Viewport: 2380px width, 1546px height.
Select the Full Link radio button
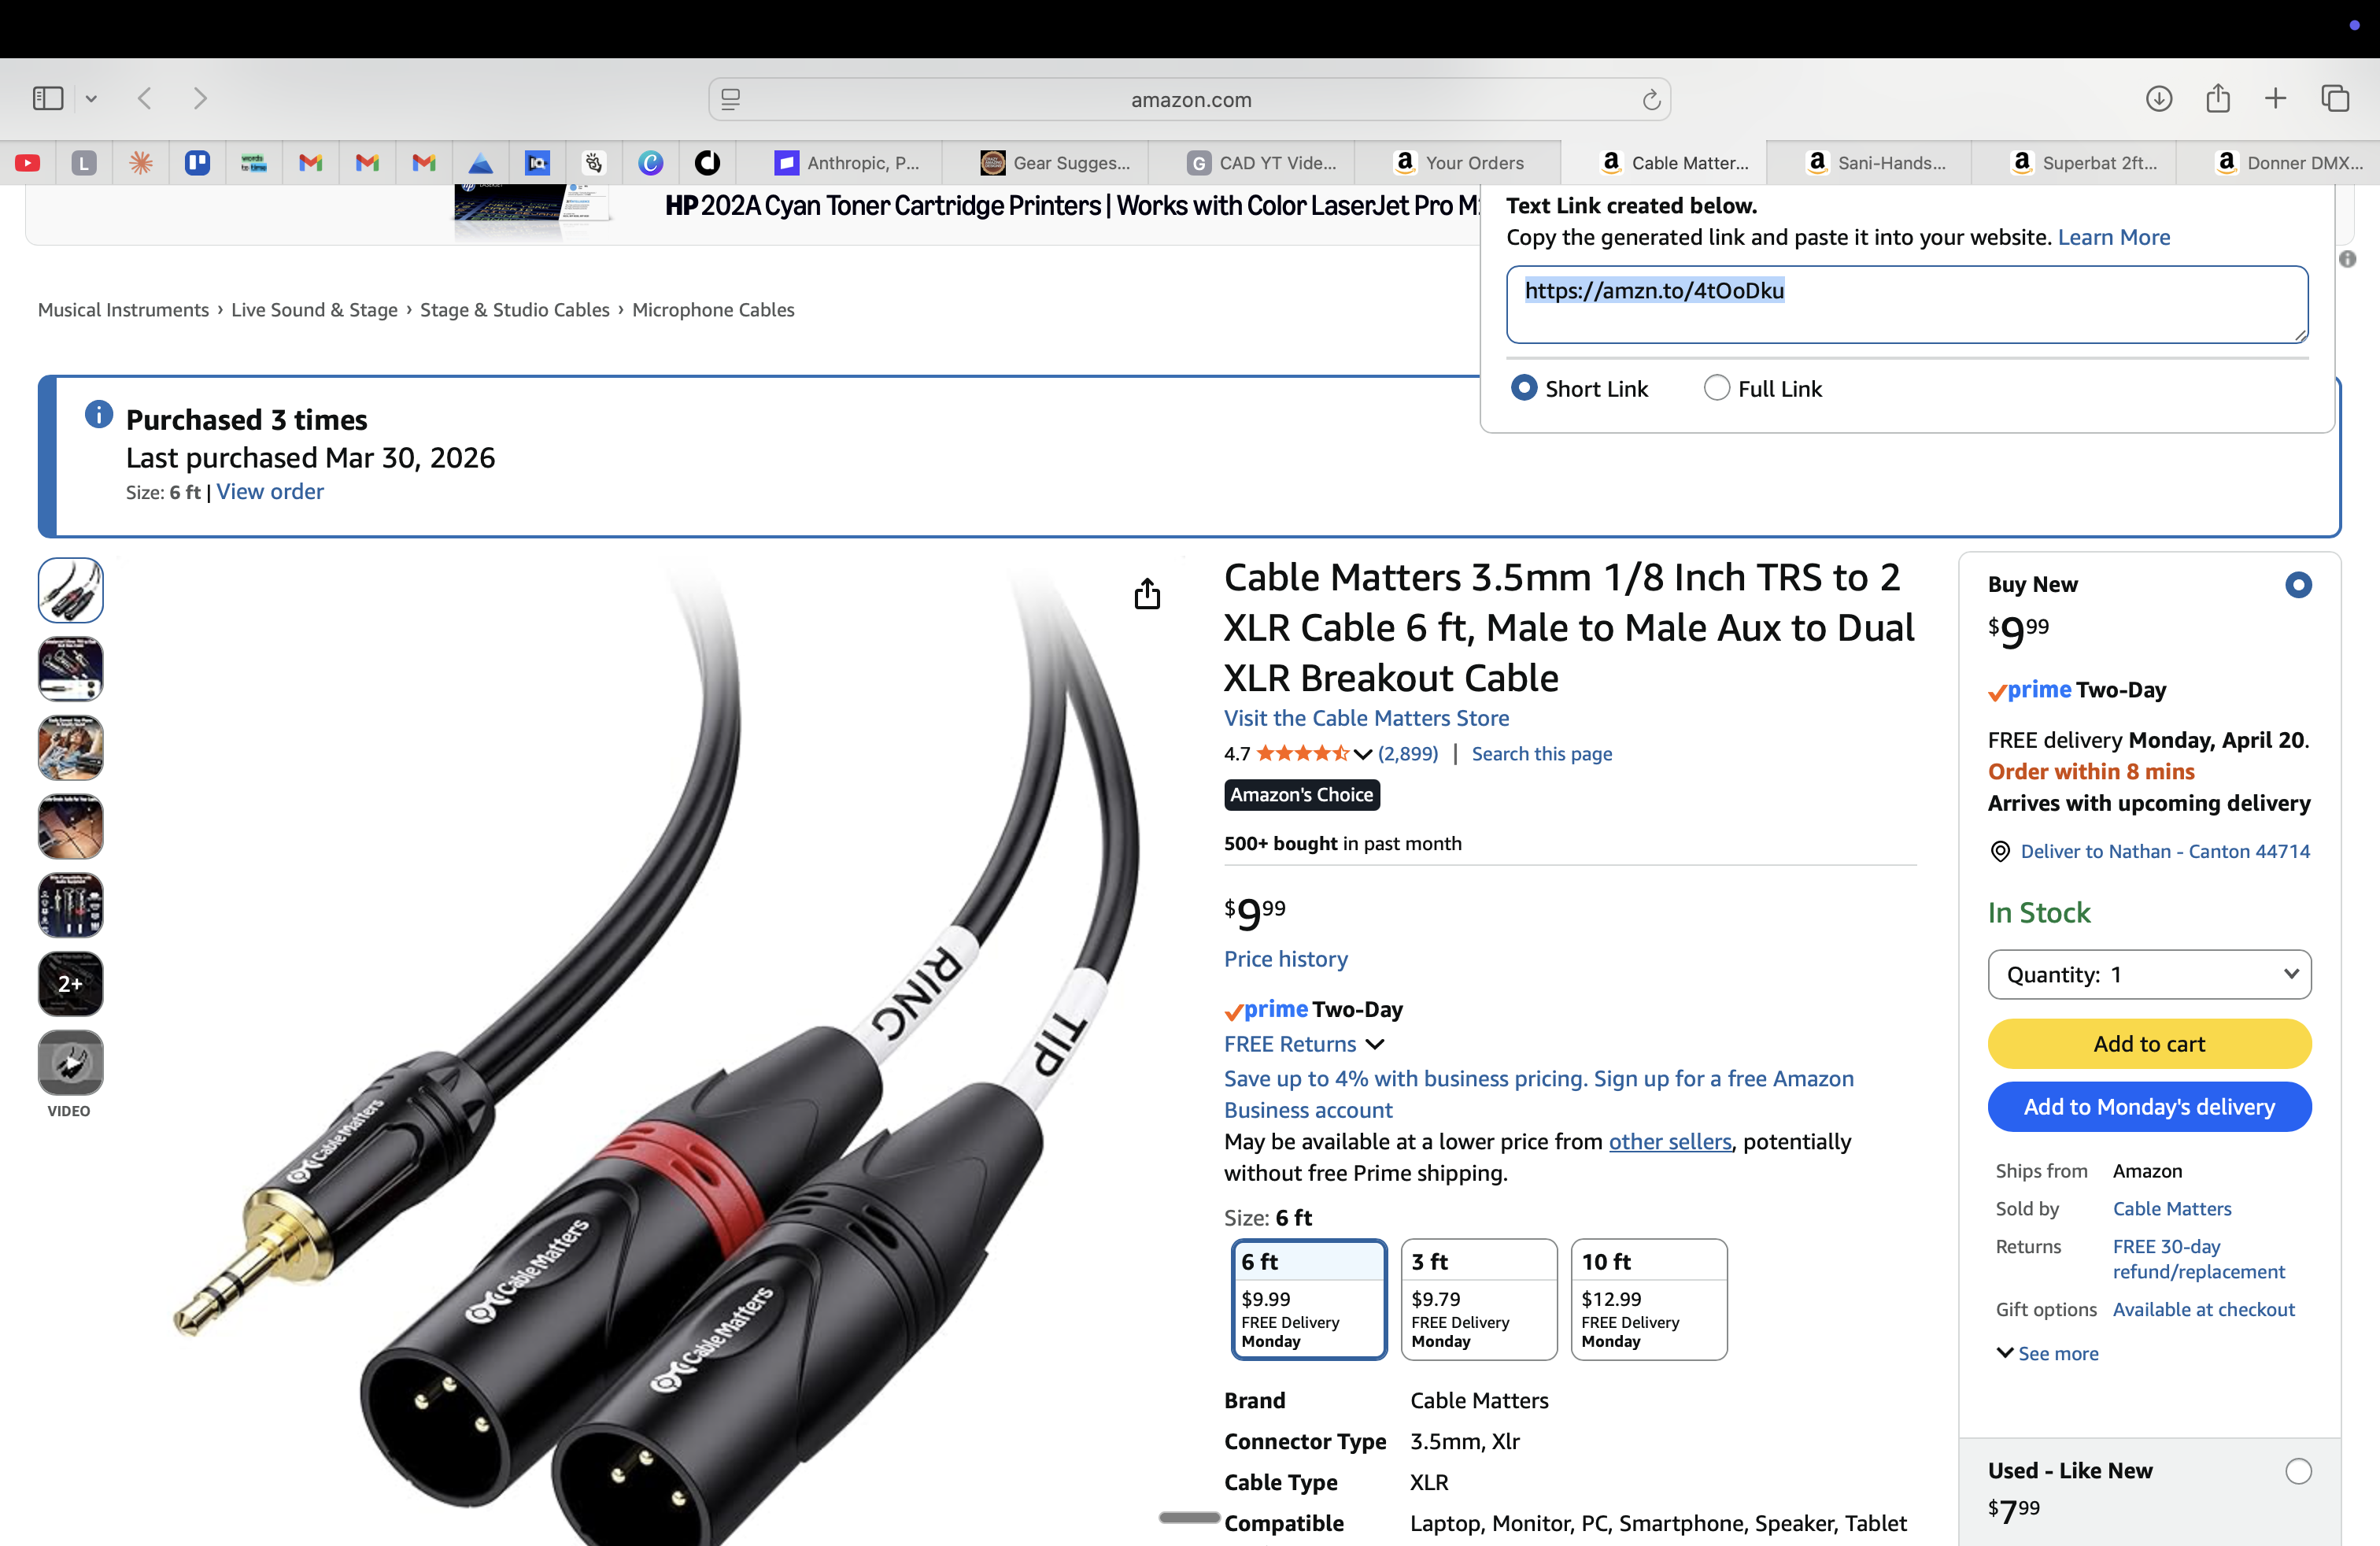[x=1716, y=388]
